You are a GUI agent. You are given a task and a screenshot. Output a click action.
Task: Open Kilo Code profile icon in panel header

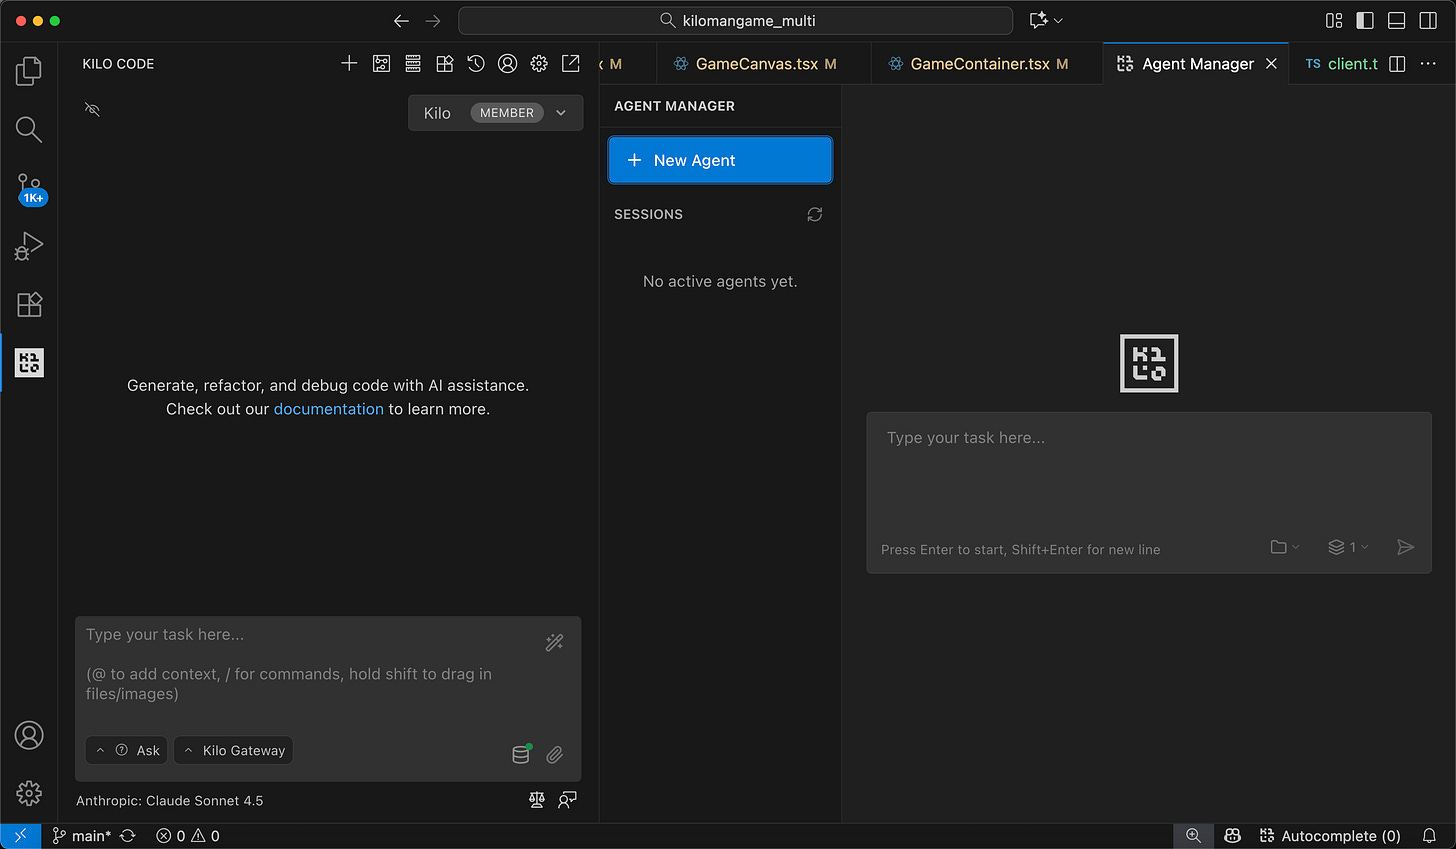click(x=508, y=63)
